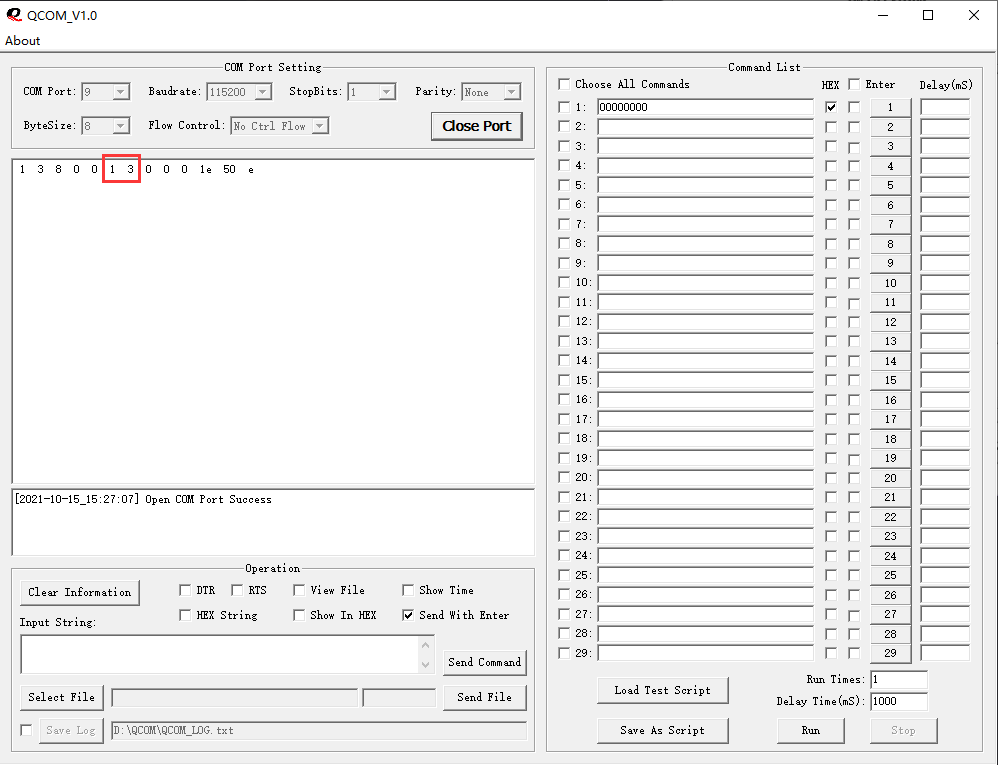Toggle the Show In HEX checkbox
The image size is (998, 765).
click(x=299, y=615)
